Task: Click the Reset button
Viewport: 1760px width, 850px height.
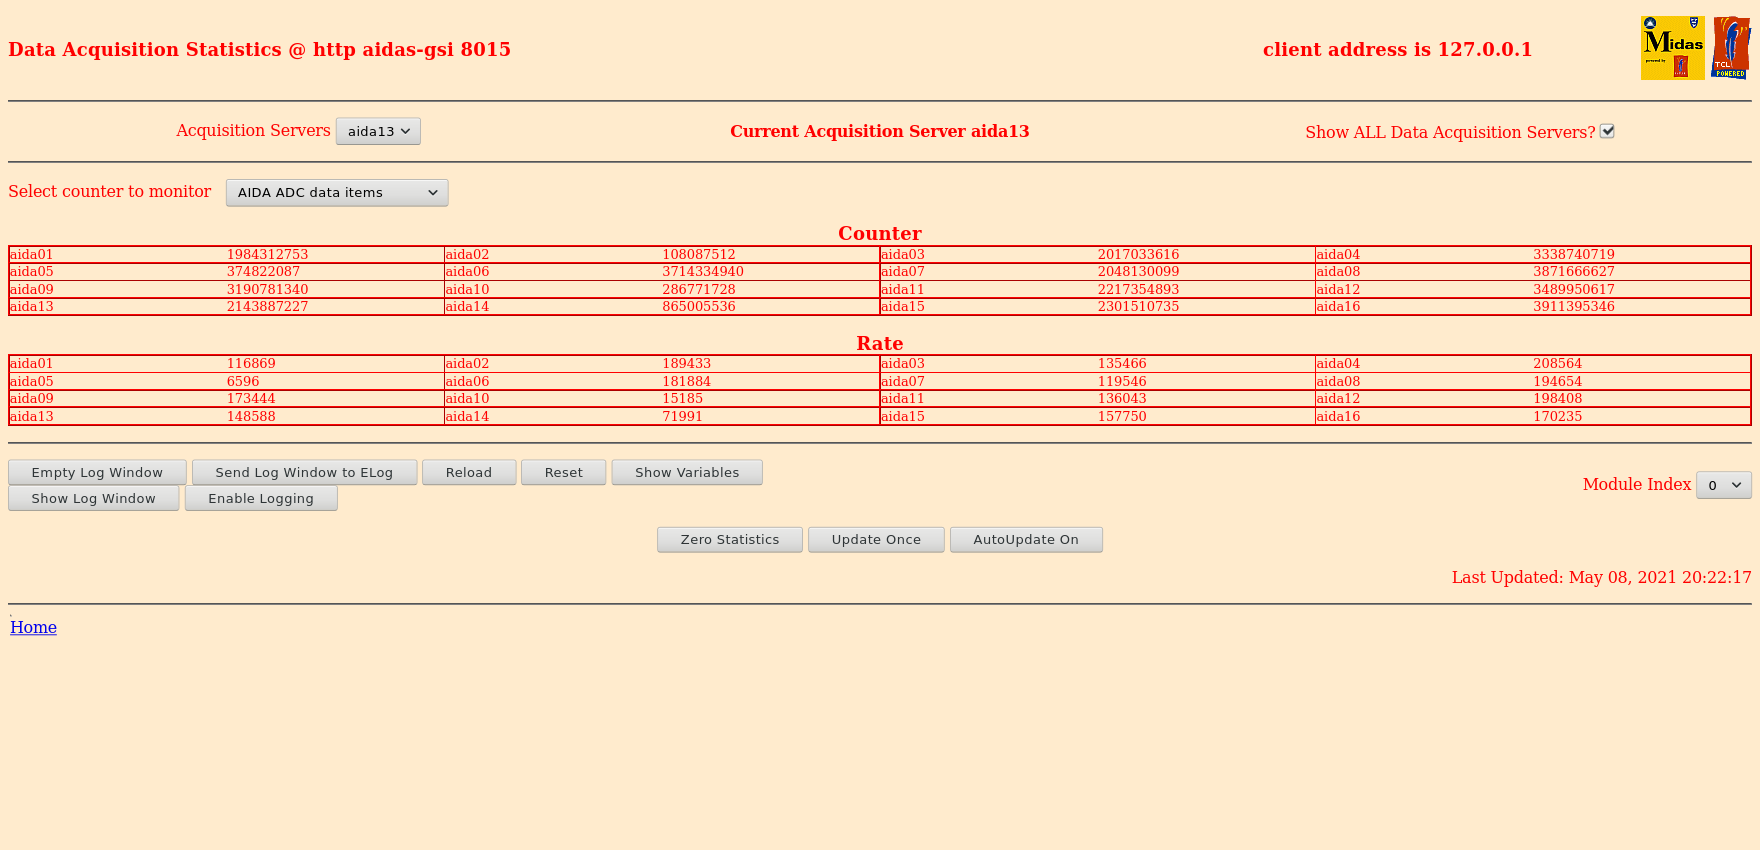Action: [x=564, y=472]
